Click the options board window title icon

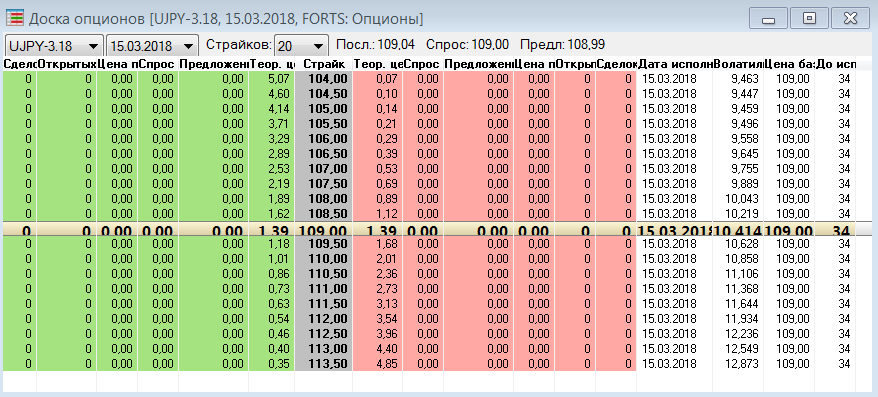pos(15,18)
